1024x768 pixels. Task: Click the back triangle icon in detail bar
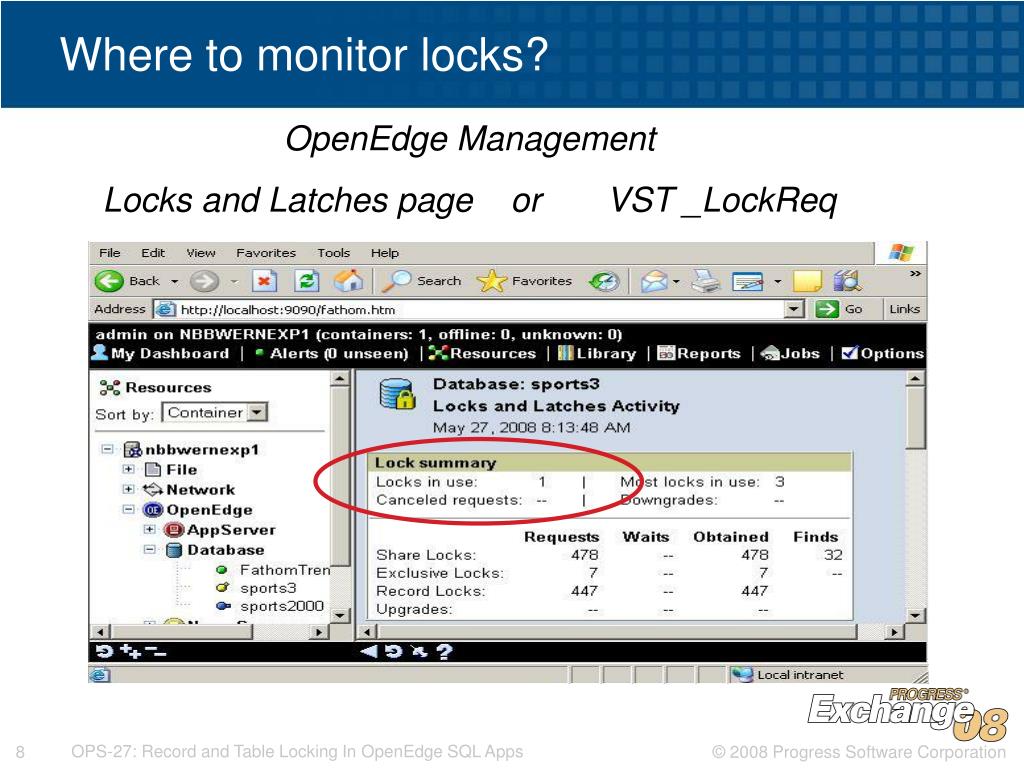pos(369,651)
